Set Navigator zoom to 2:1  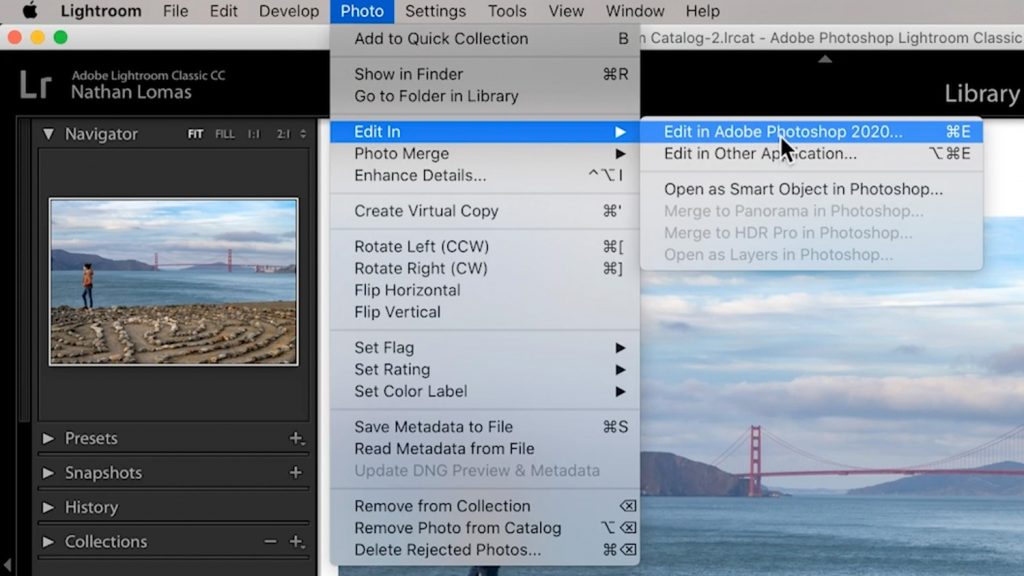click(283, 134)
